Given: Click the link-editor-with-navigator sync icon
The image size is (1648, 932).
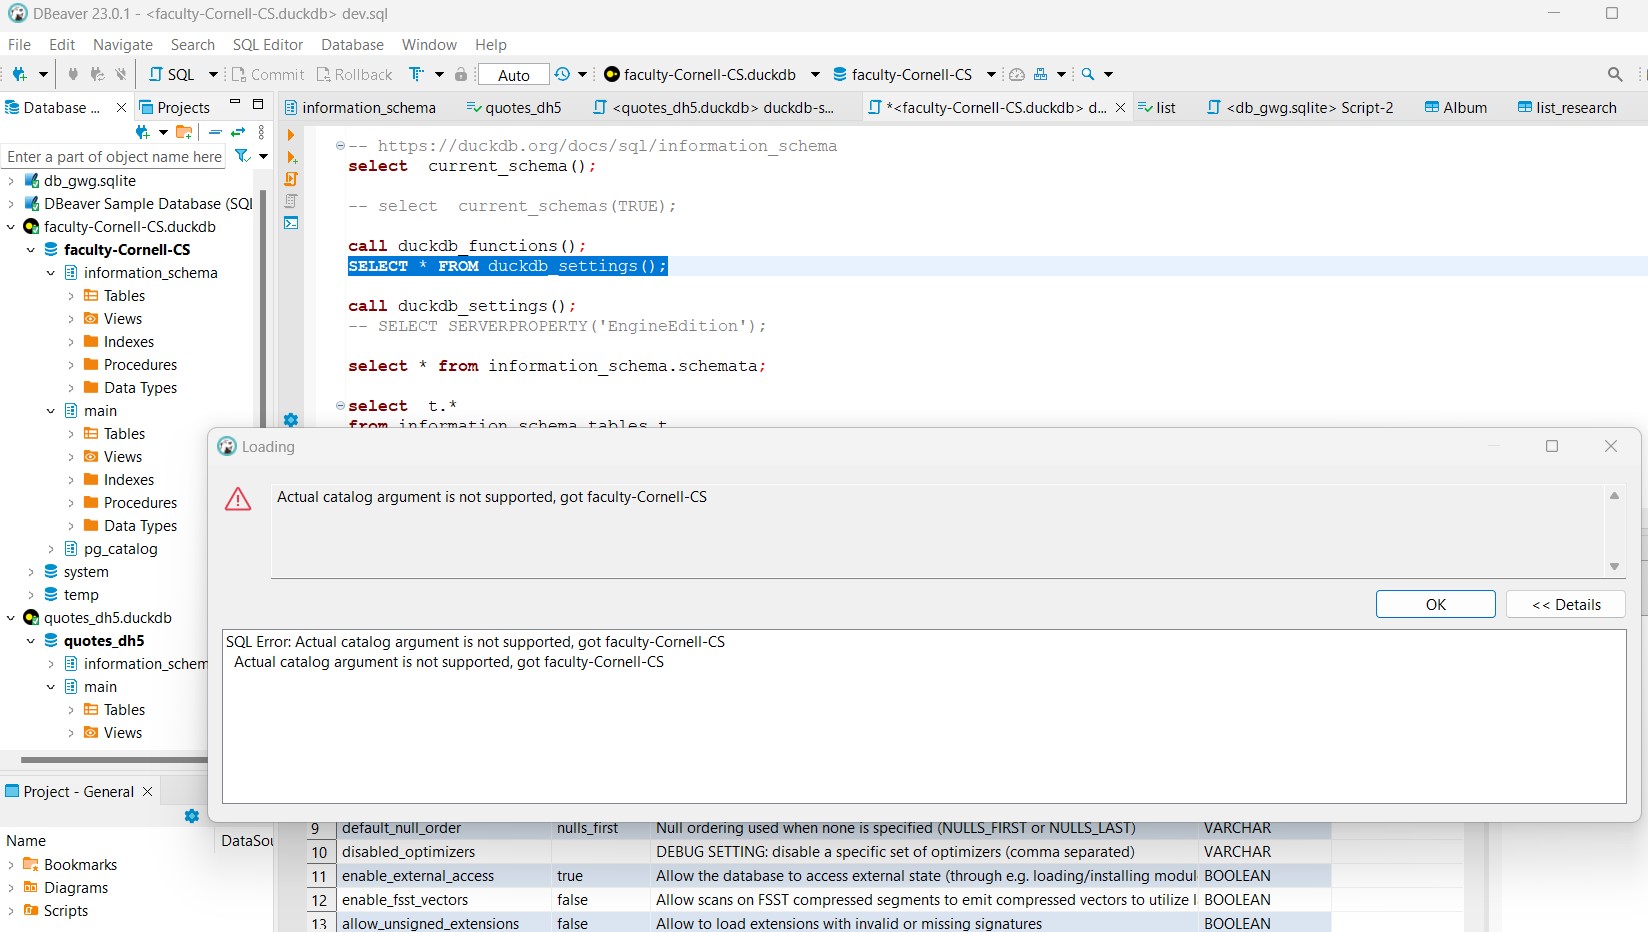Looking at the screenshot, I should click(238, 132).
